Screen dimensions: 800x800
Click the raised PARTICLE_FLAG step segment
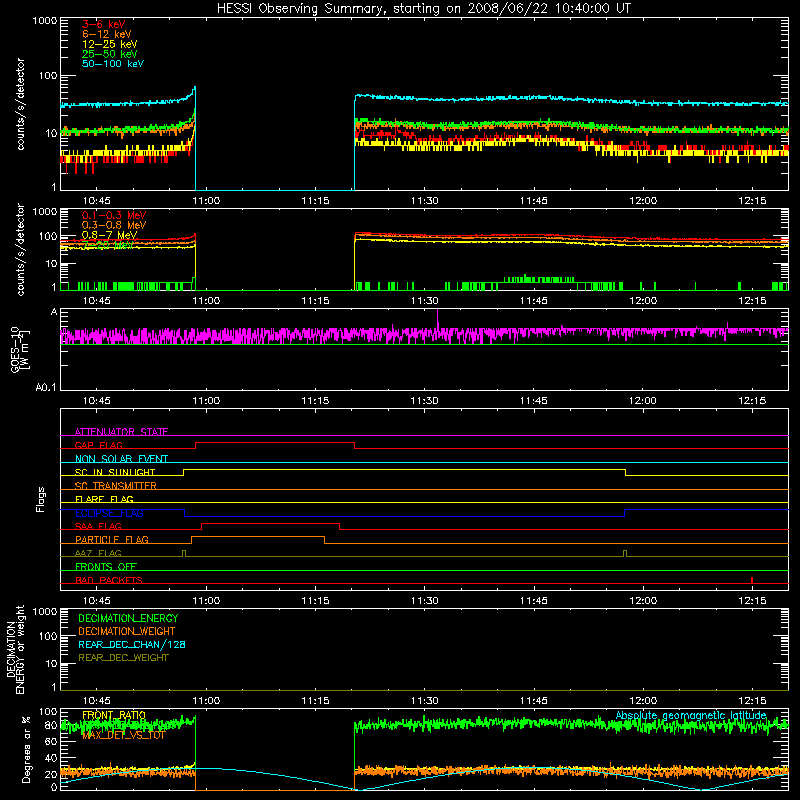pyautogui.click(x=258, y=537)
